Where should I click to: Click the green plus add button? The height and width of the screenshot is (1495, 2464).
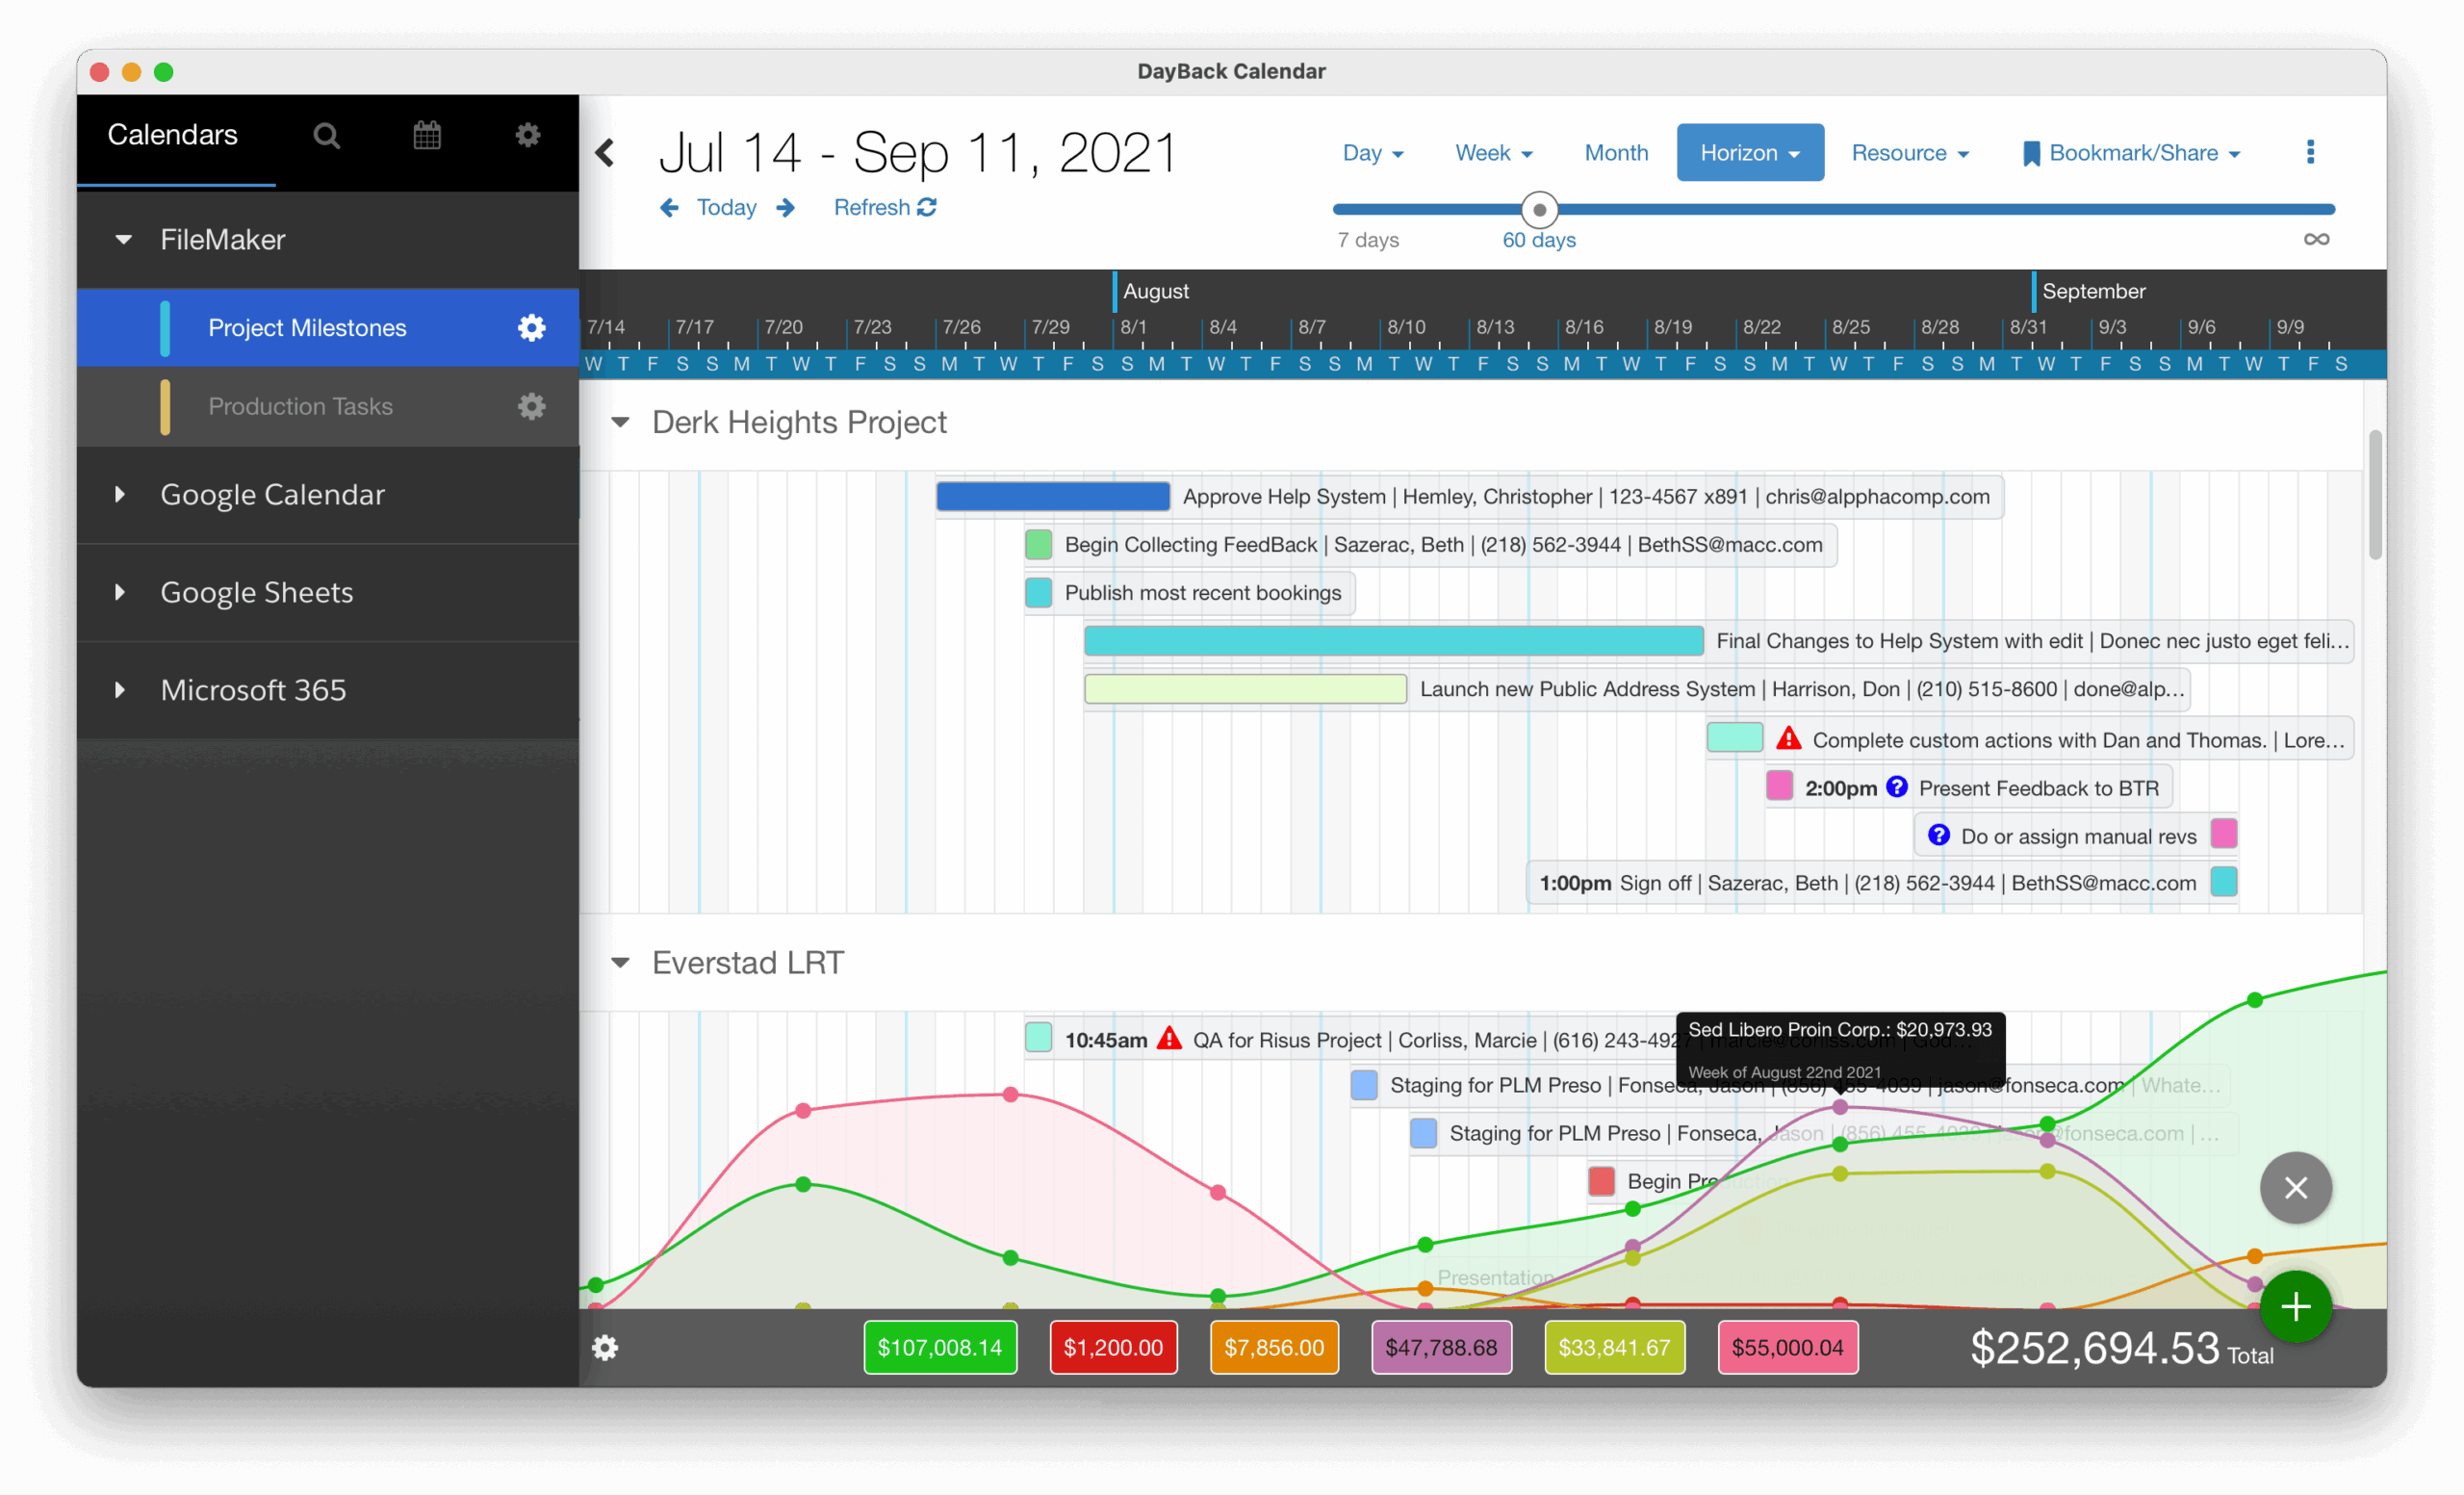(x=2295, y=1306)
